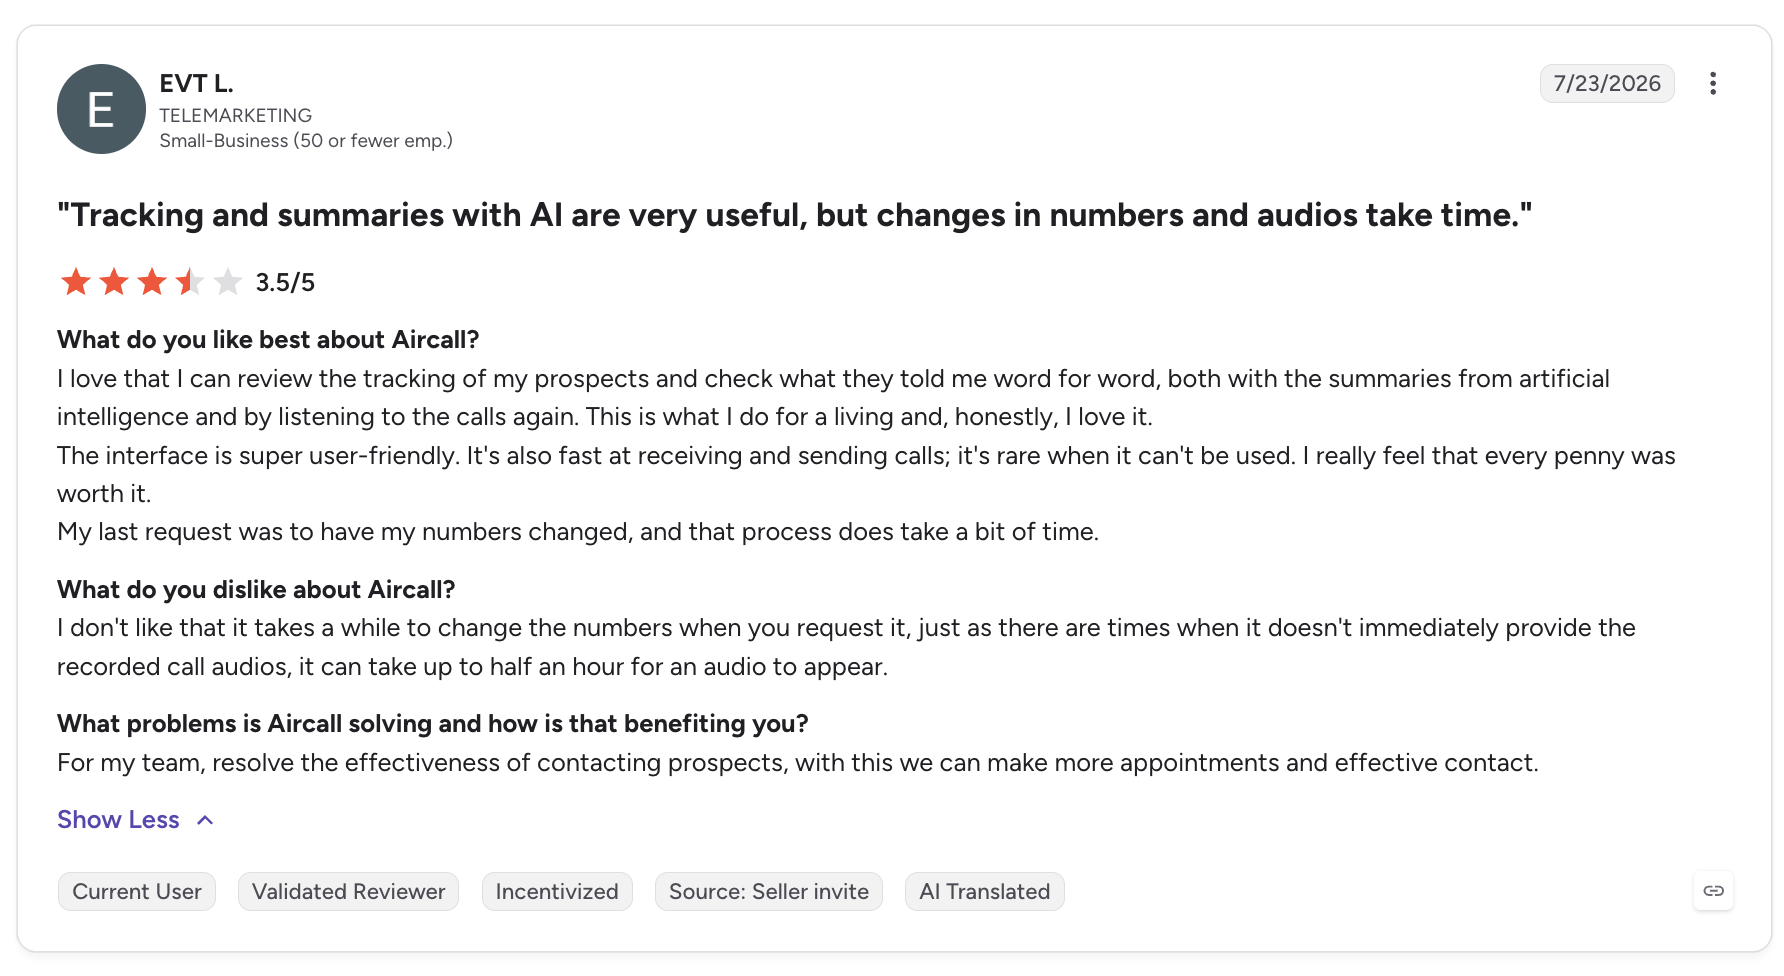This screenshot has height=976, width=1784.
Task: Click the Source: Seller invite badge
Action: point(769,892)
